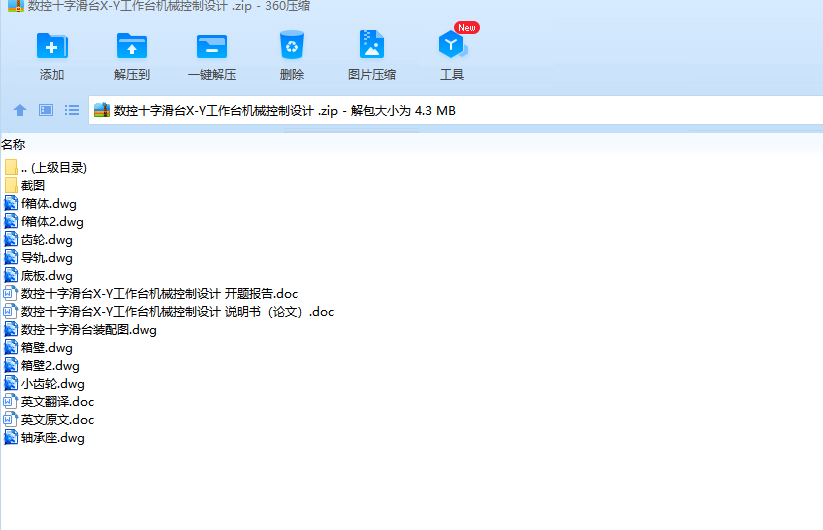Image resolution: width=823 pixels, height=530 pixels.
Task: Click the dwg icon beside 箱壁2.dwg
Action: click(11, 366)
